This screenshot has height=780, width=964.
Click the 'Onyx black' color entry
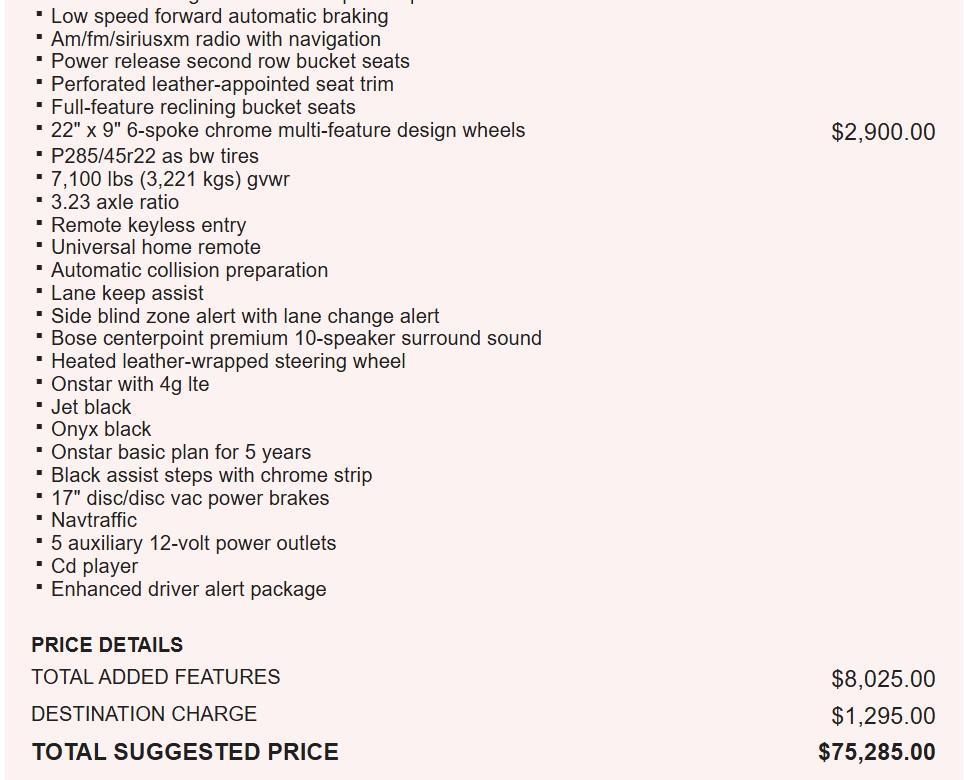pyautogui.click(x=101, y=429)
